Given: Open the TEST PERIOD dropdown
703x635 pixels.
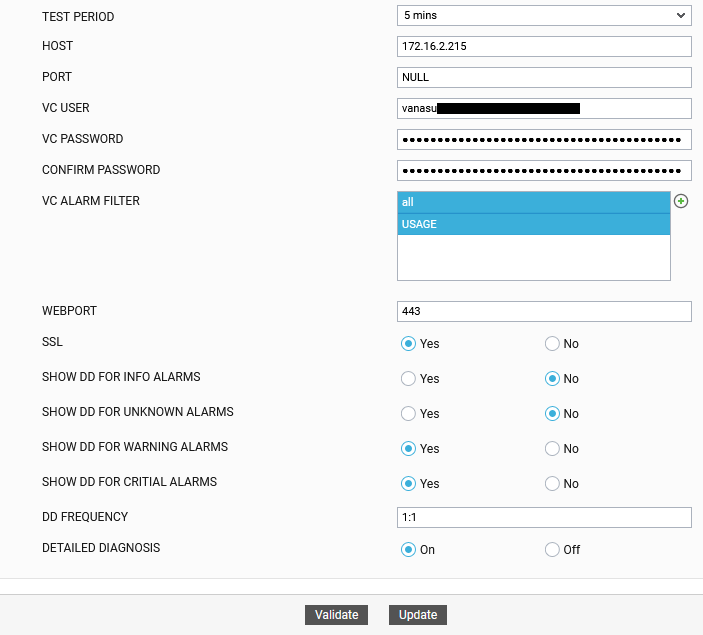Looking at the screenshot, I should (544, 15).
